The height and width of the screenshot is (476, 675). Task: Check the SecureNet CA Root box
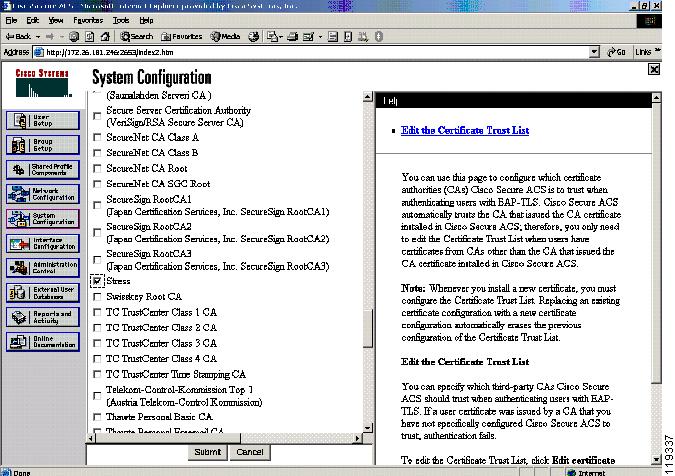tap(97, 168)
